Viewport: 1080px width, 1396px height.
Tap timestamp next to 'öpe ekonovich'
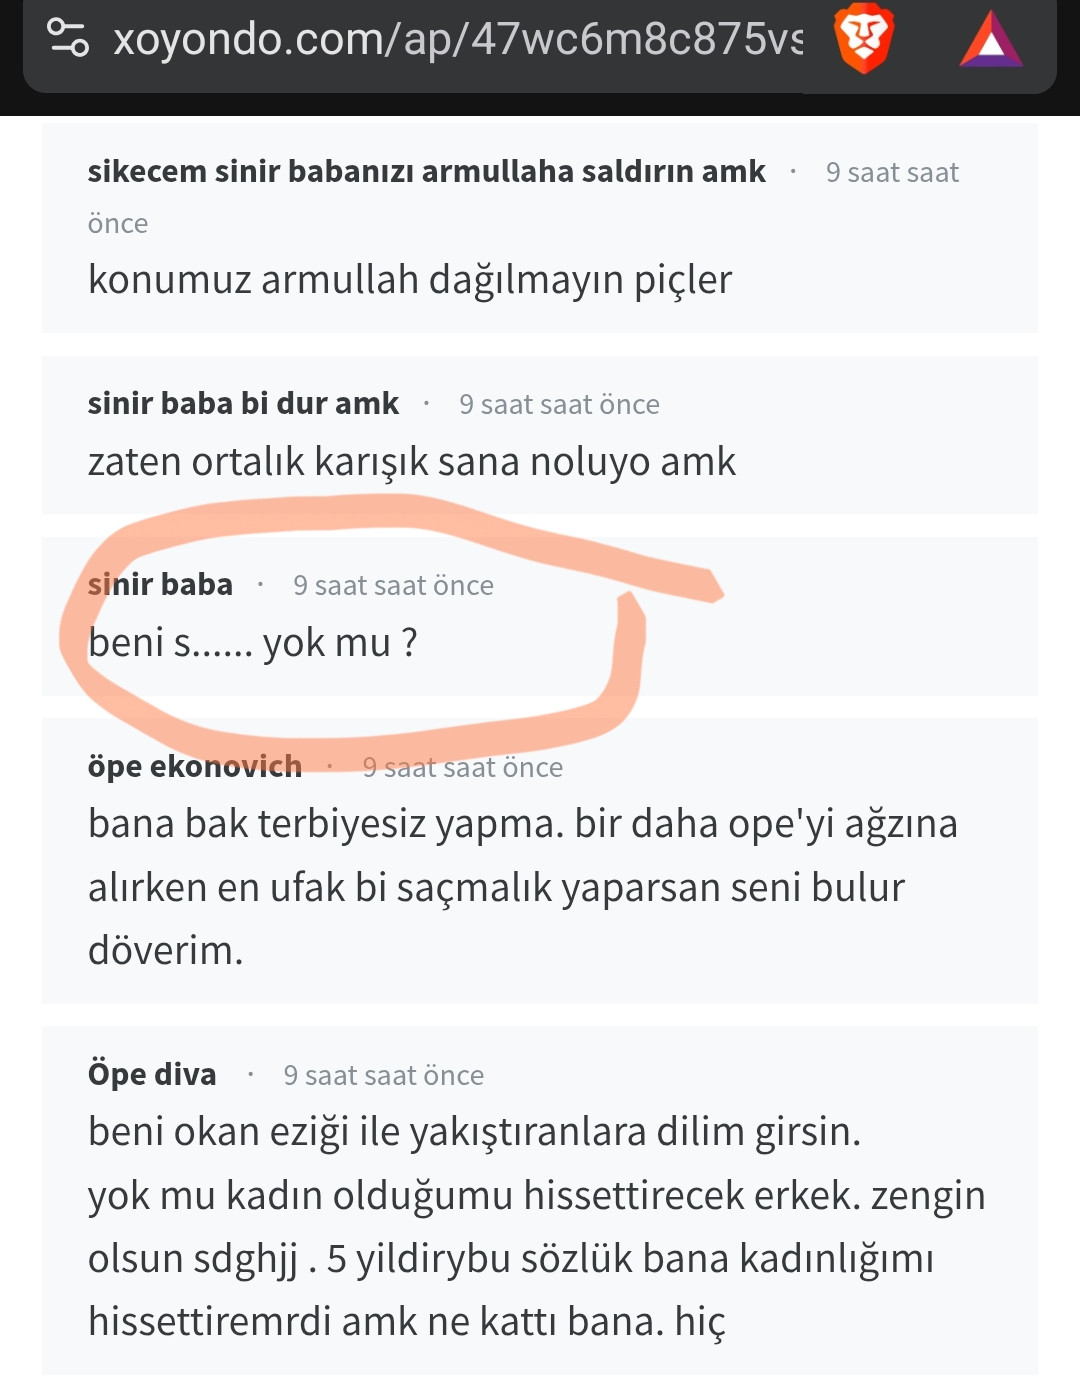[462, 767]
